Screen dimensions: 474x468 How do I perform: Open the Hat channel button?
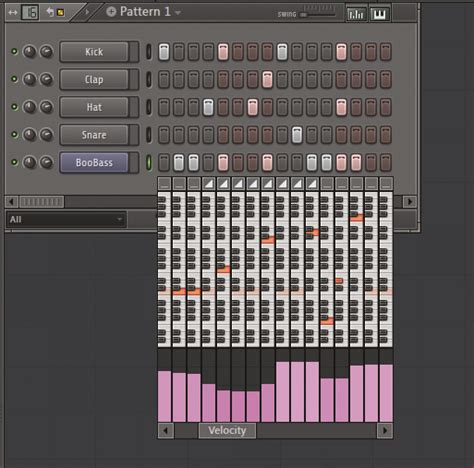tap(94, 107)
